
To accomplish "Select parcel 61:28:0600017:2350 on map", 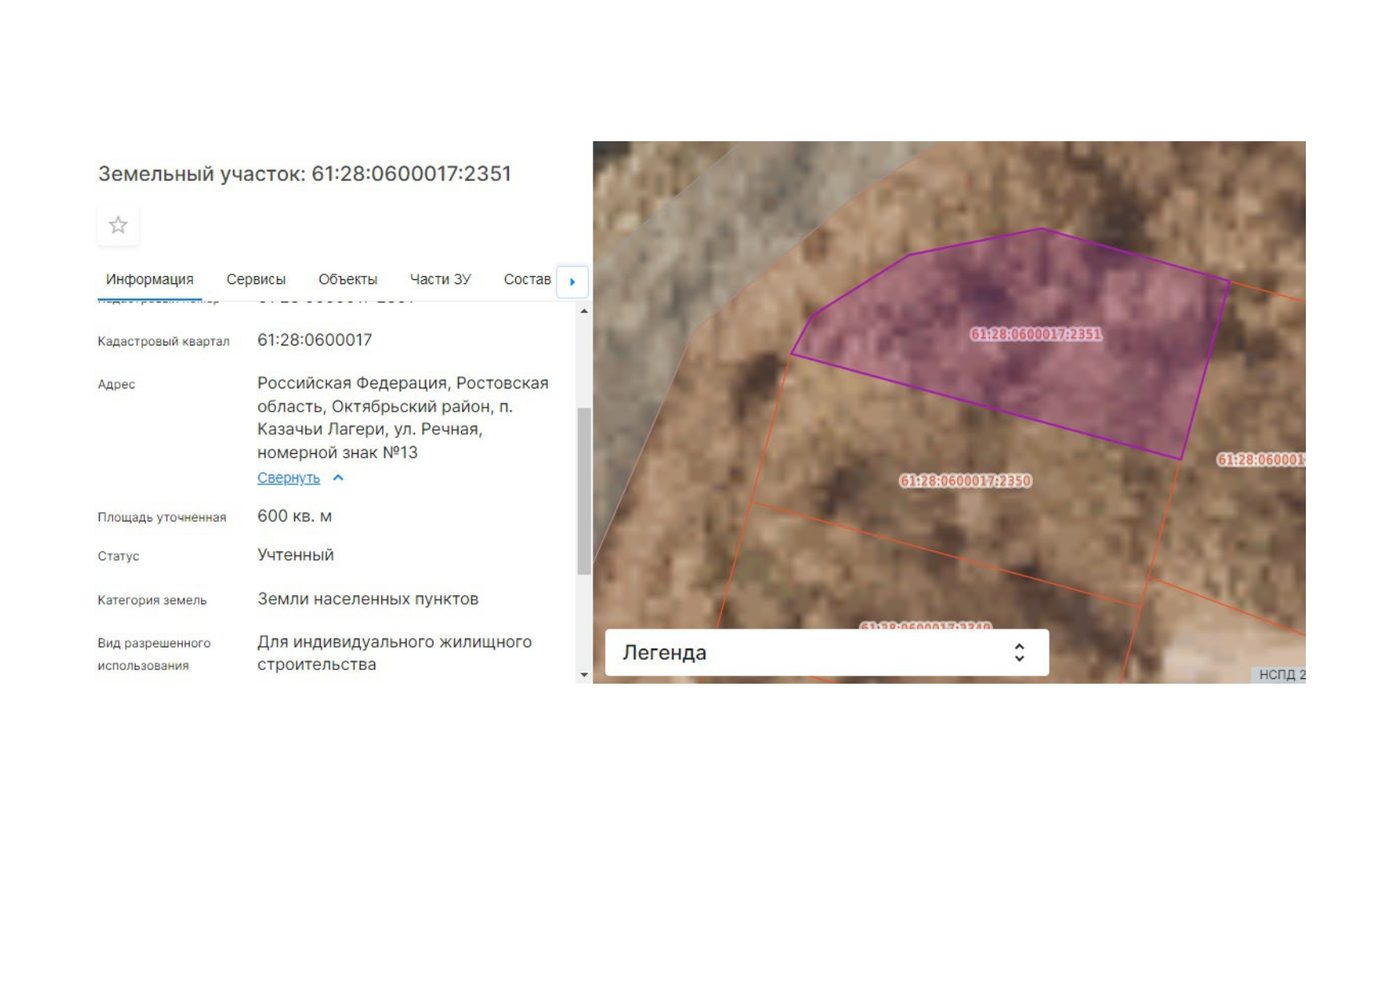I will coord(965,481).
